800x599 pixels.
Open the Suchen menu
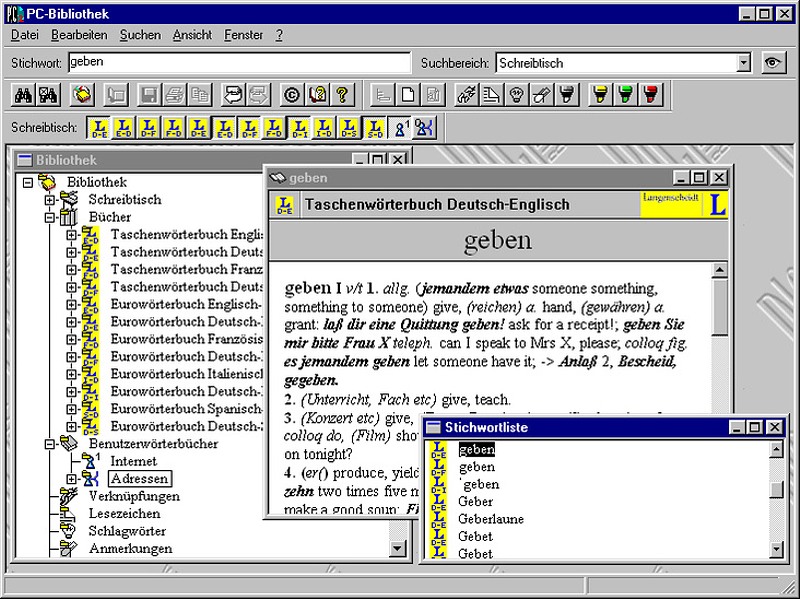[140, 35]
